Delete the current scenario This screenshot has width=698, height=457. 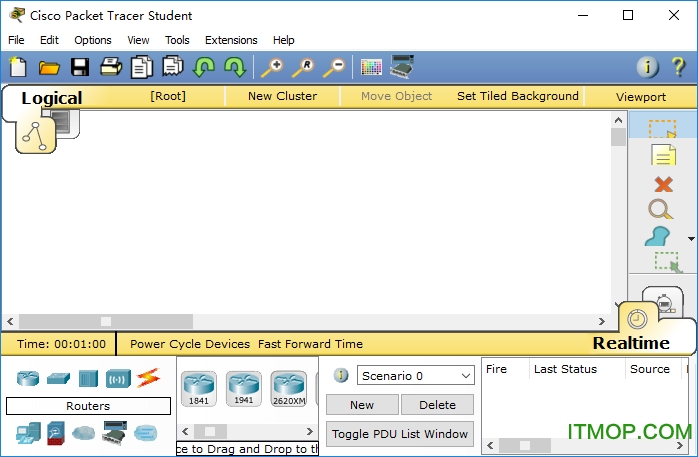[x=437, y=405]
